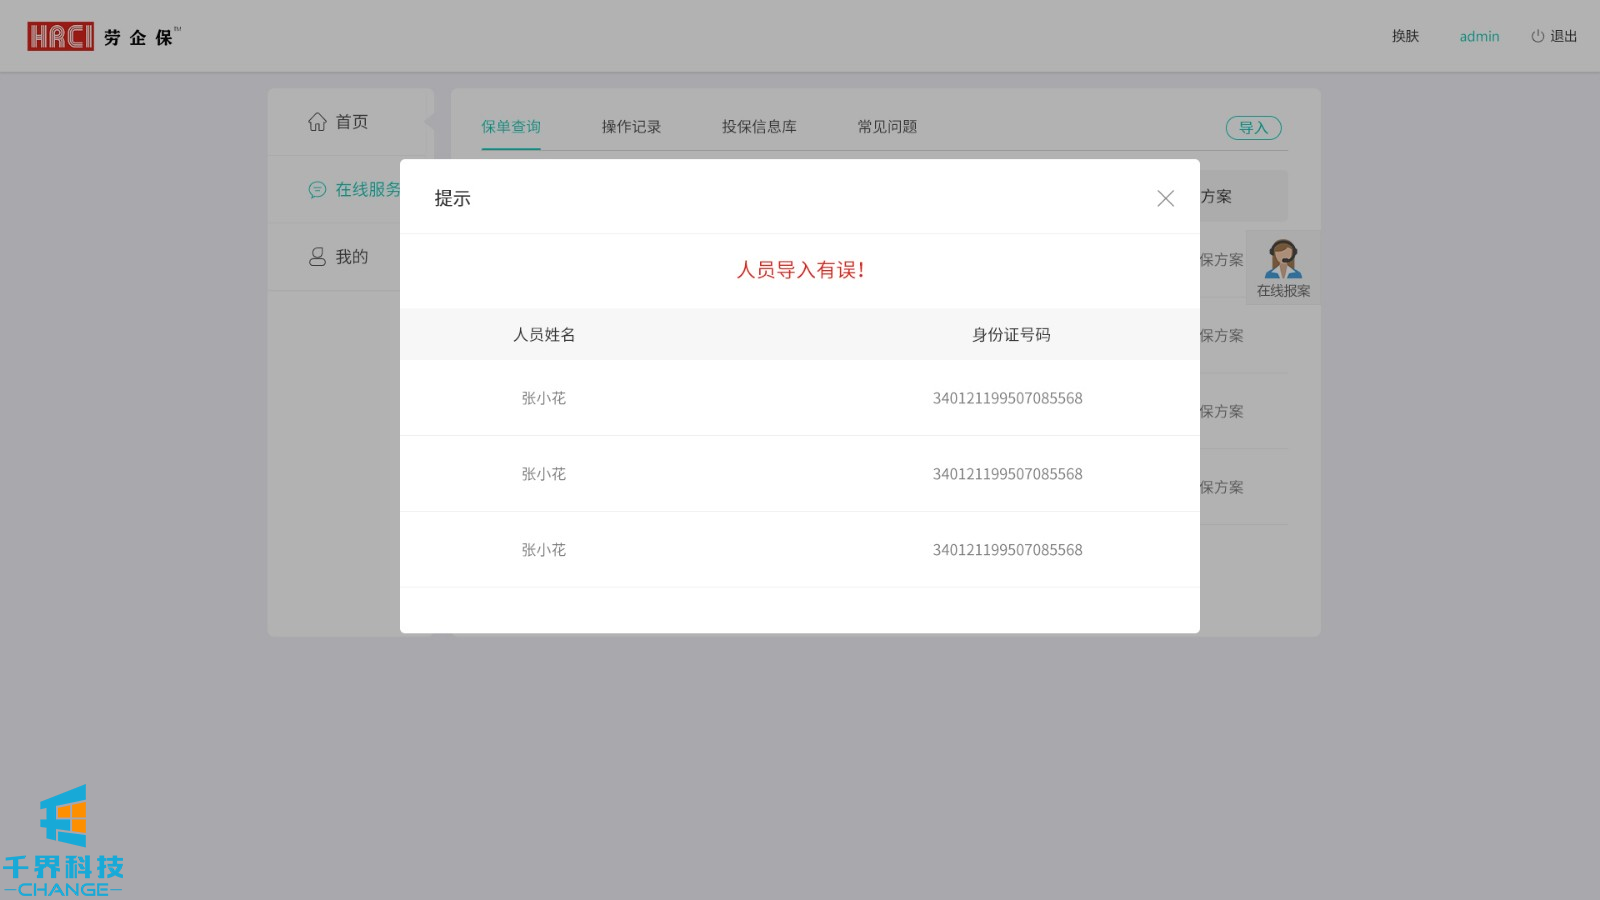The height and width of the screenshot is (900, 1600).
Task: Open the 操作记录 tab
Action: click(x=631, y=127)
